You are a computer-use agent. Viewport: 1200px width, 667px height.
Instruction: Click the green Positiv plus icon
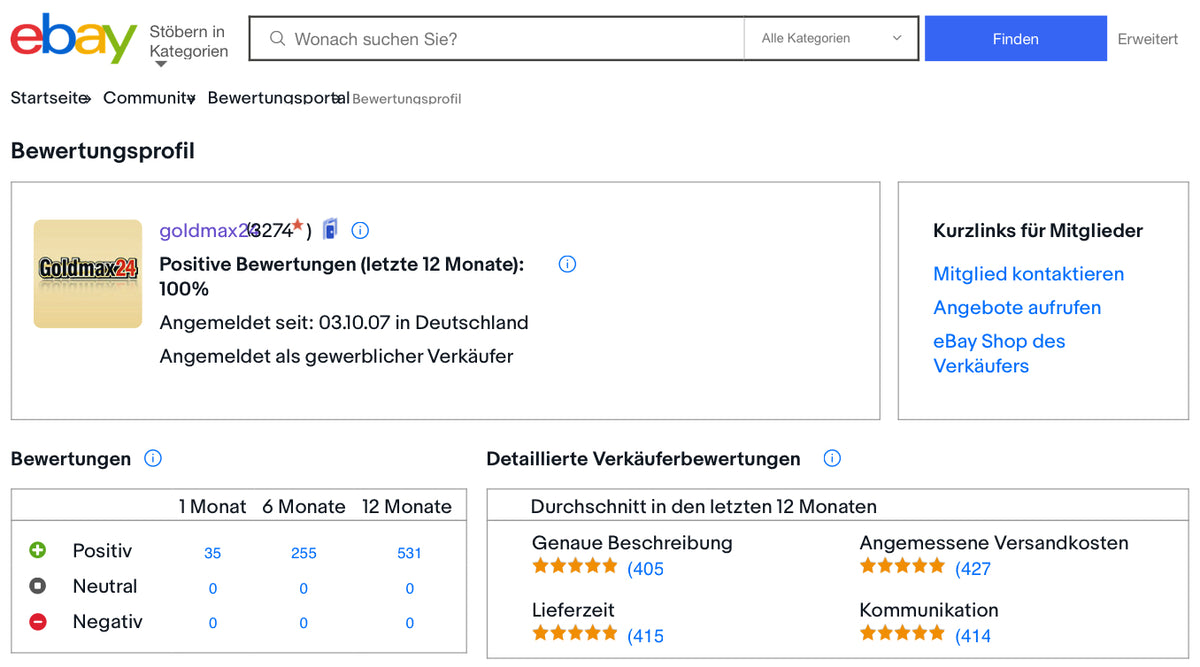38,550
